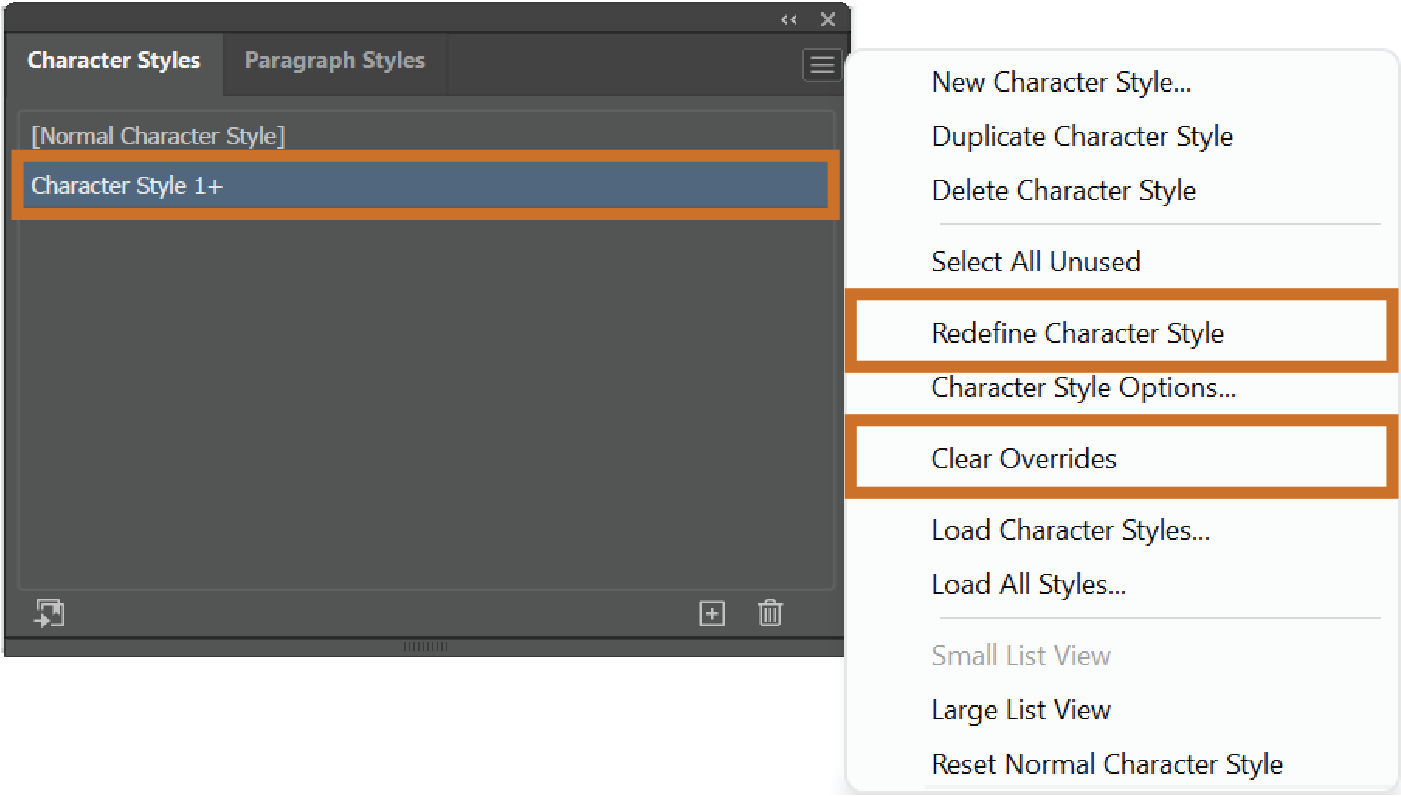Delete the selected style using the trash icon
The height and width of the screenshot is (796, 1401).
(769, 613)
